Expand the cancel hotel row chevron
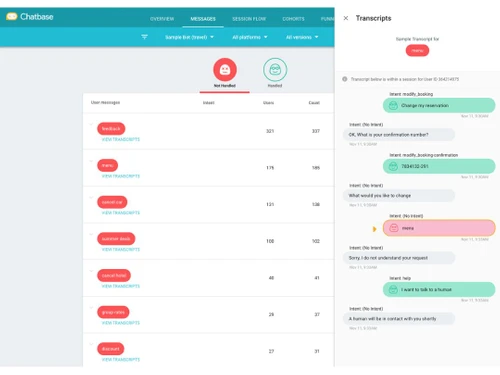The image size is (500, 375). 91,271
